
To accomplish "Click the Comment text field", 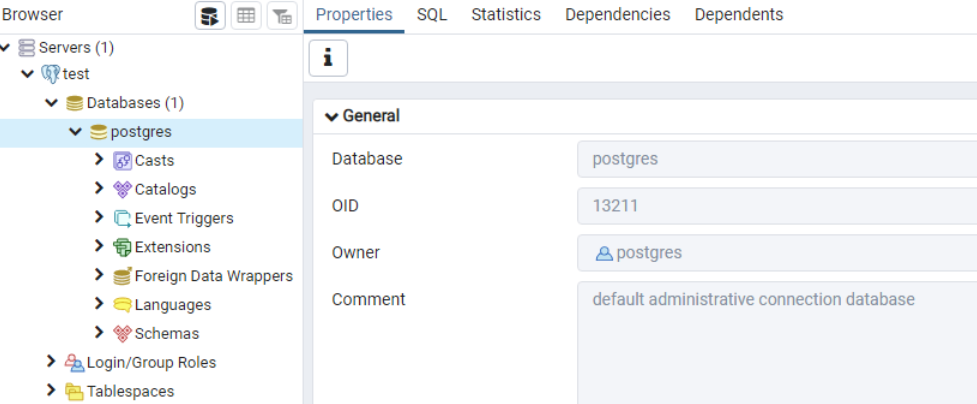I will (776, 340).
